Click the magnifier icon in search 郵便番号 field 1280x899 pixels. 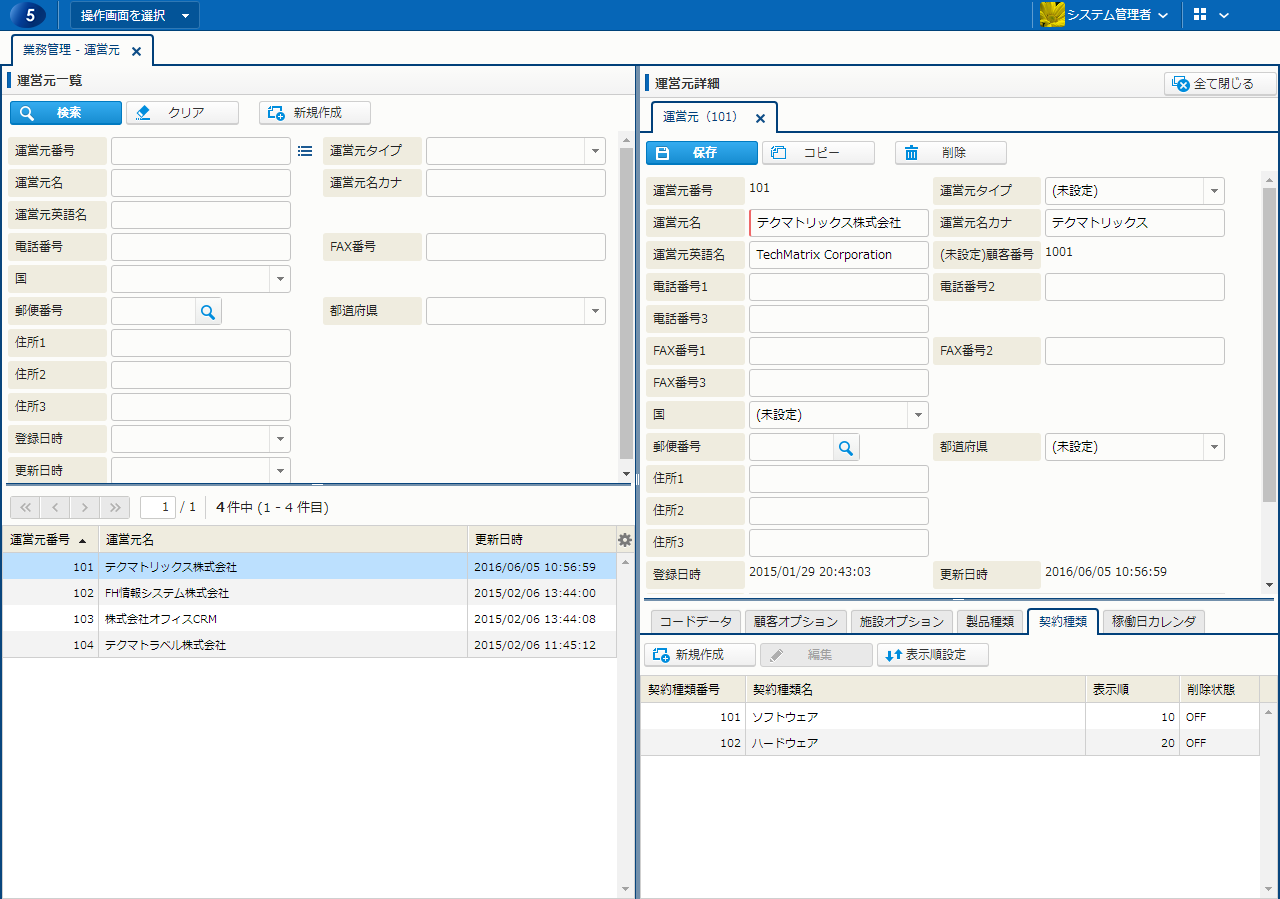click(208, 312)
